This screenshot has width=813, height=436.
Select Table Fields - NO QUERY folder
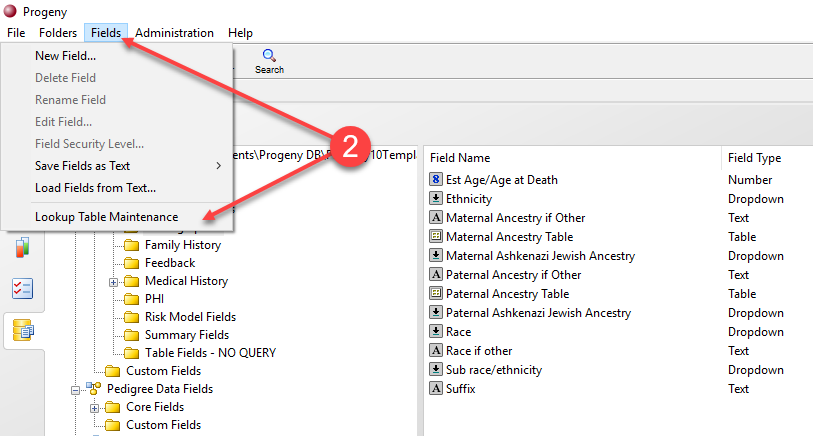click(210, 353)
